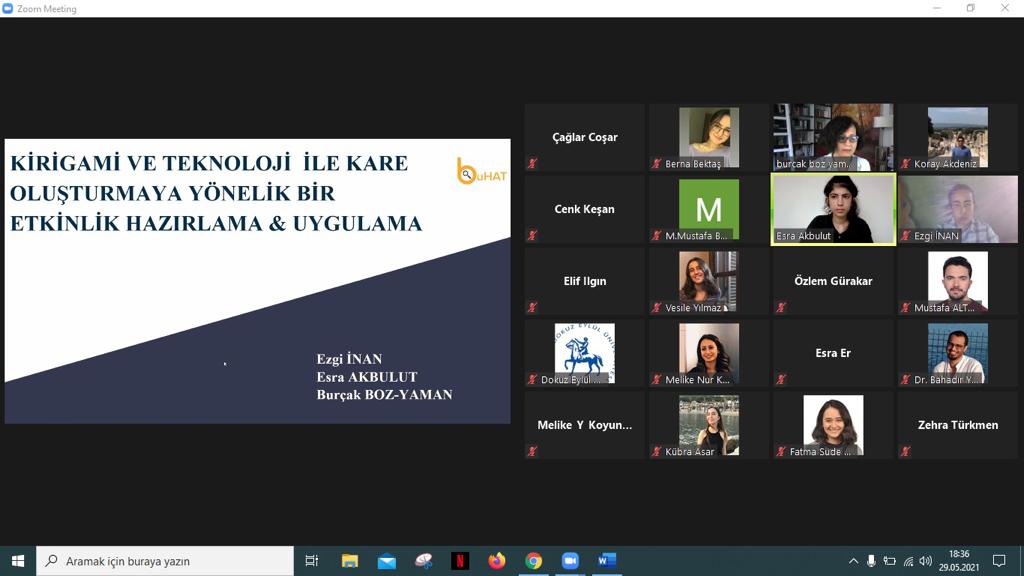This screenshot has height=576, width=1024.
Task: Select Elif Ilgın participant tile
Action: [584, 281]
